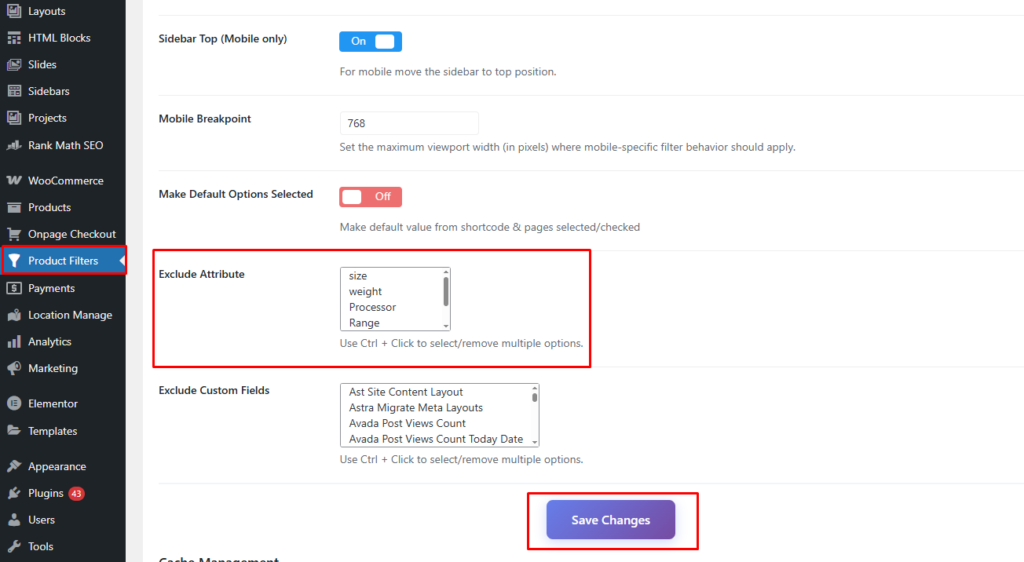Click the WooCommerce logo icon in sidebar
This screenshot has height=562, width=1024.
[14, 181]
